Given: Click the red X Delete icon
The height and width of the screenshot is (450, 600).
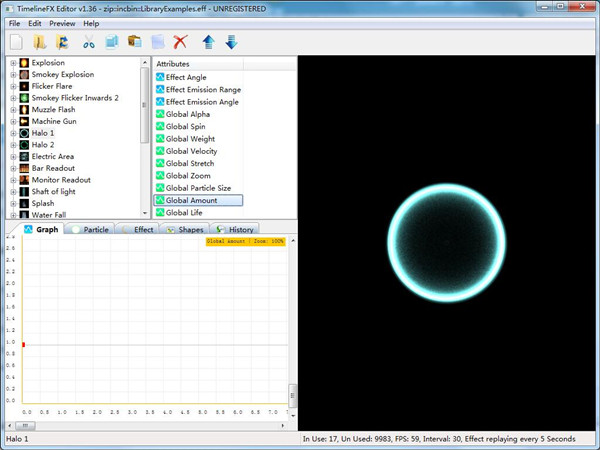Looking at the screenshot, I should click(180, 42).
